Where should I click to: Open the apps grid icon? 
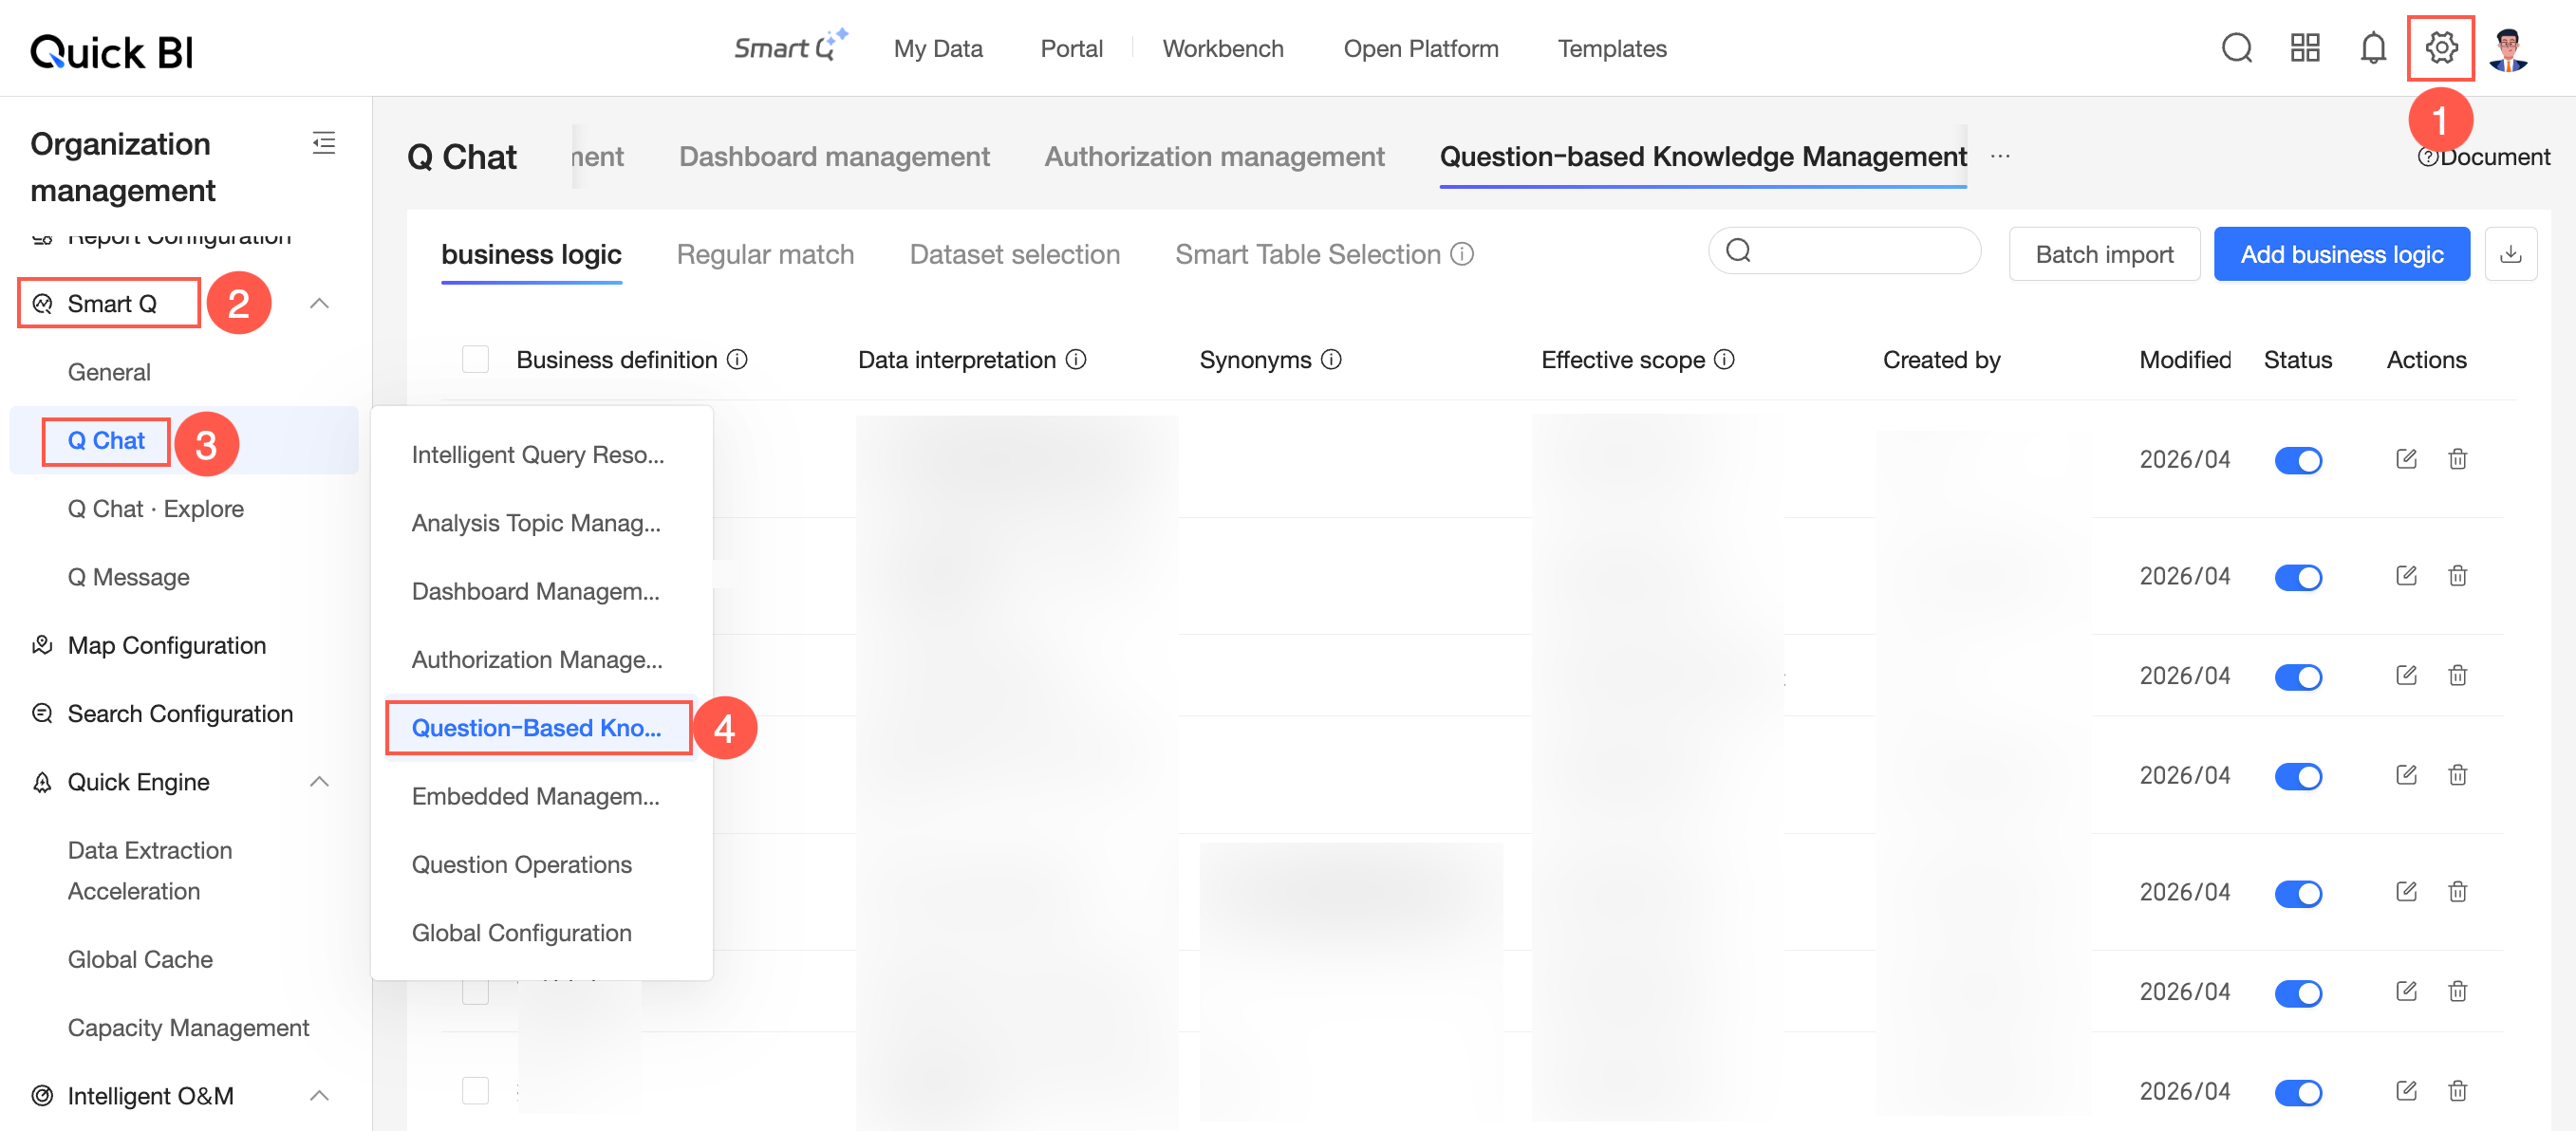(2305, 47)
